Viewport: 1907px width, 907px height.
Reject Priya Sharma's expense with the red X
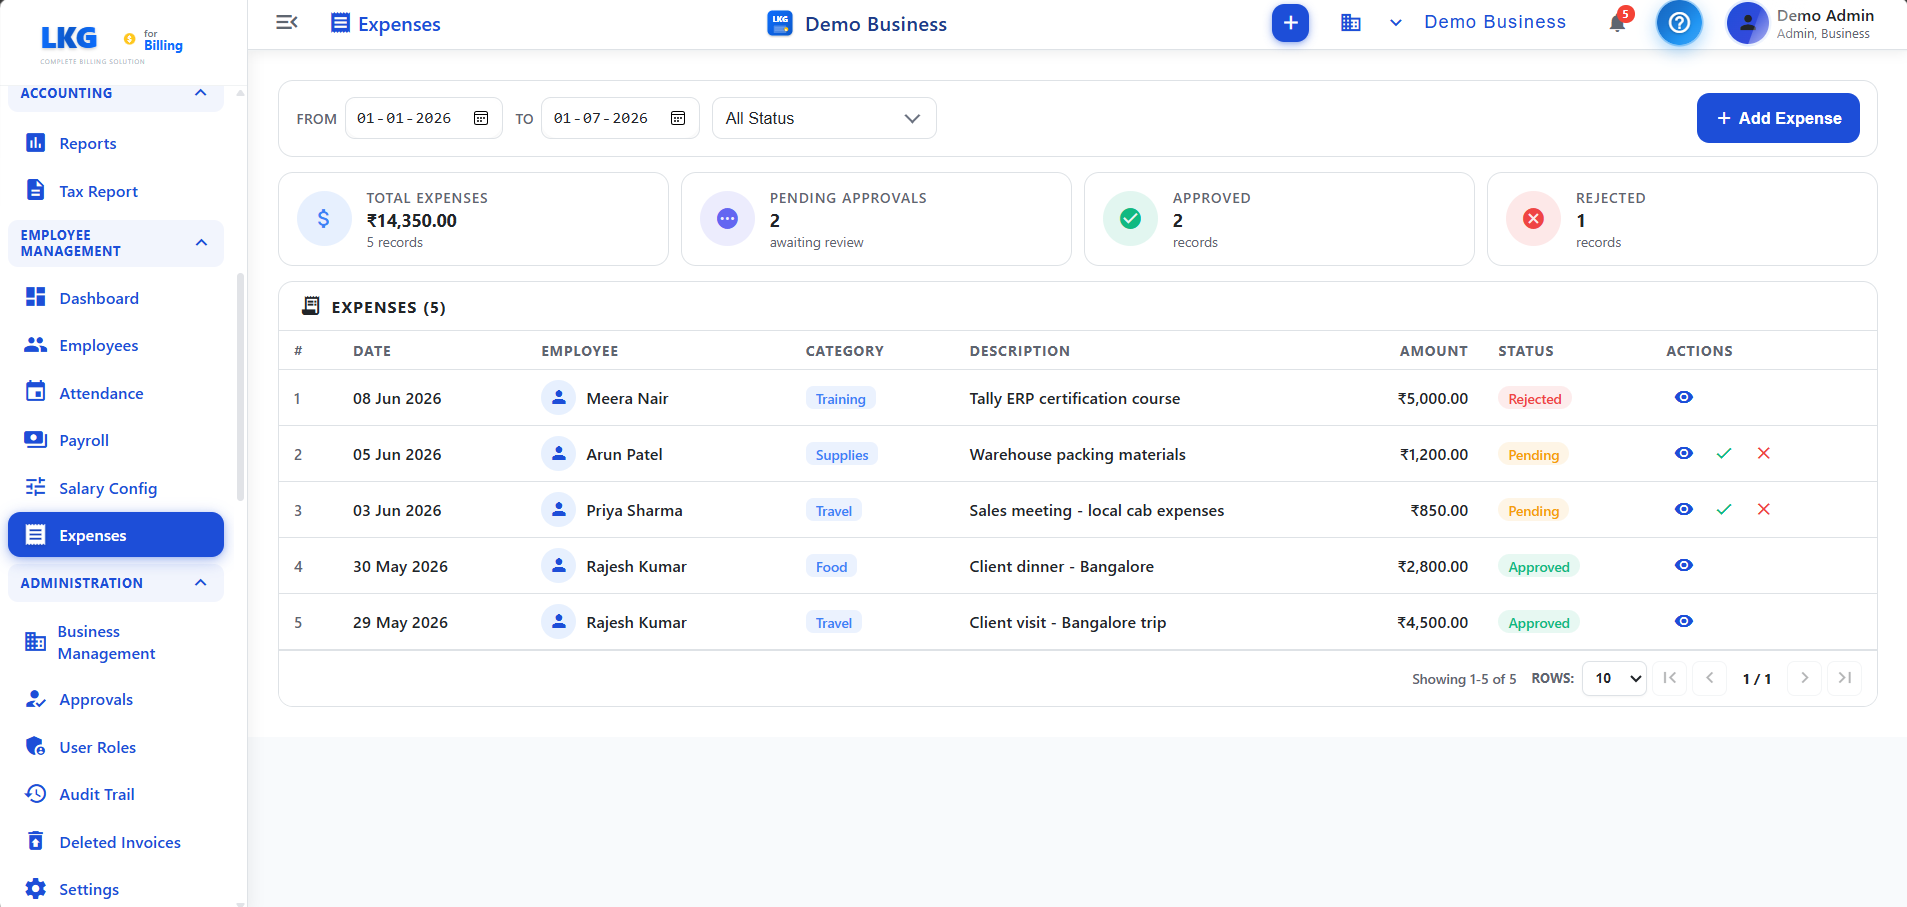(1764, 509)
